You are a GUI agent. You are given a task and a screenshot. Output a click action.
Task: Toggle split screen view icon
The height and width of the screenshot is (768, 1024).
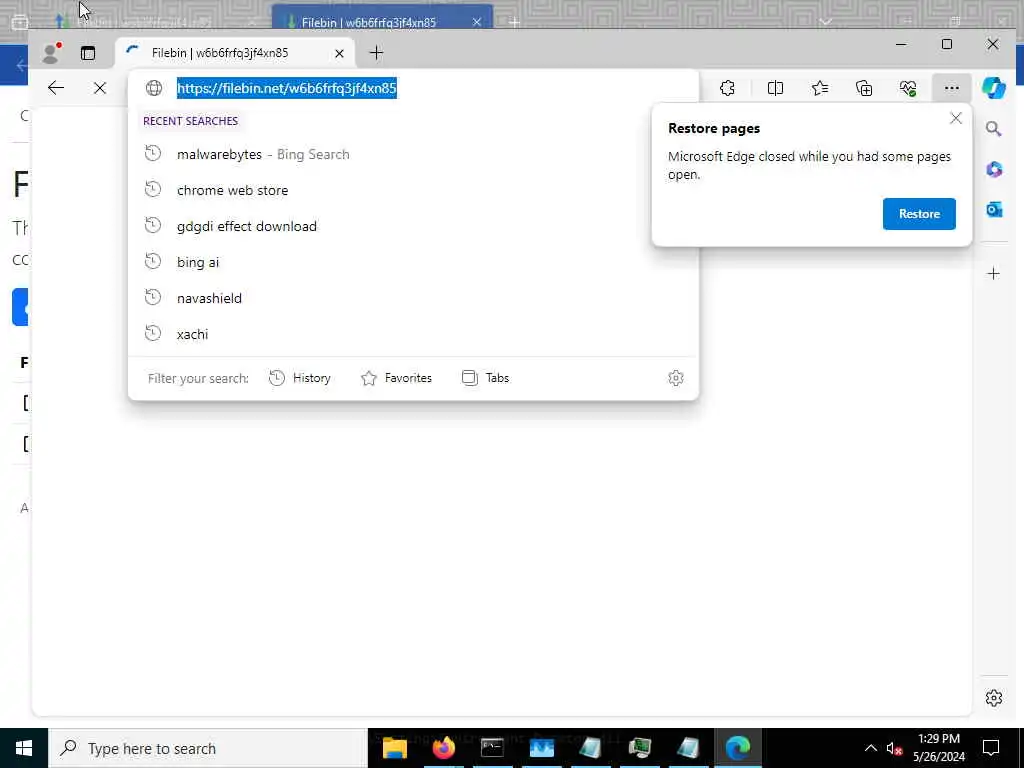(775, 88)
